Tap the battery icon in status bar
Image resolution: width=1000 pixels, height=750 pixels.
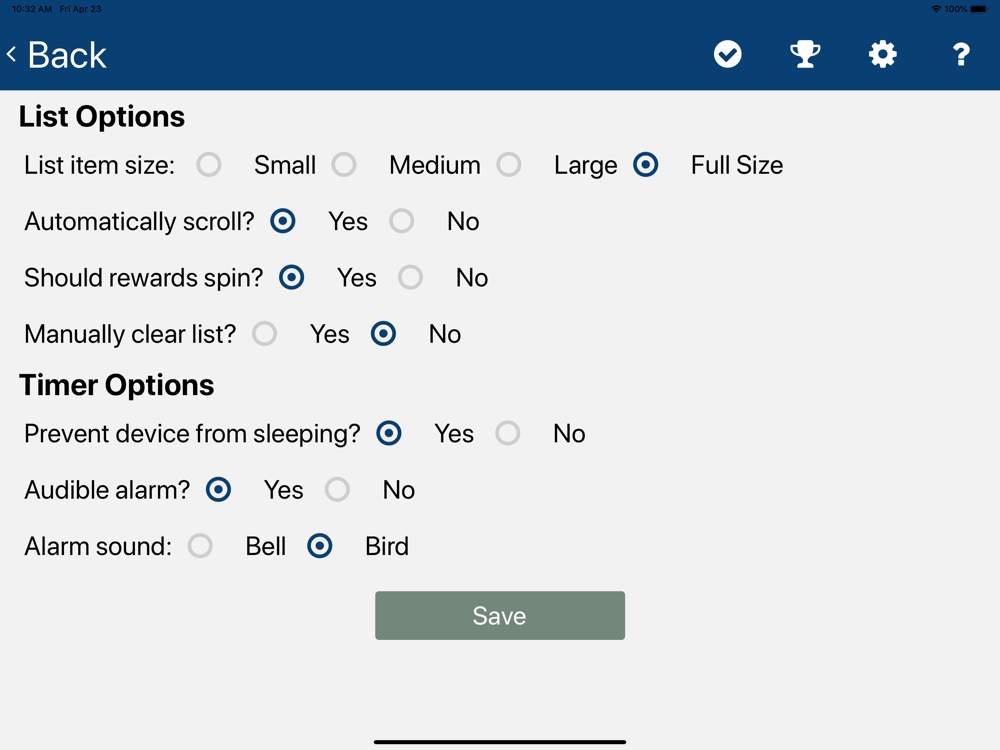click(x=979, y=9)
